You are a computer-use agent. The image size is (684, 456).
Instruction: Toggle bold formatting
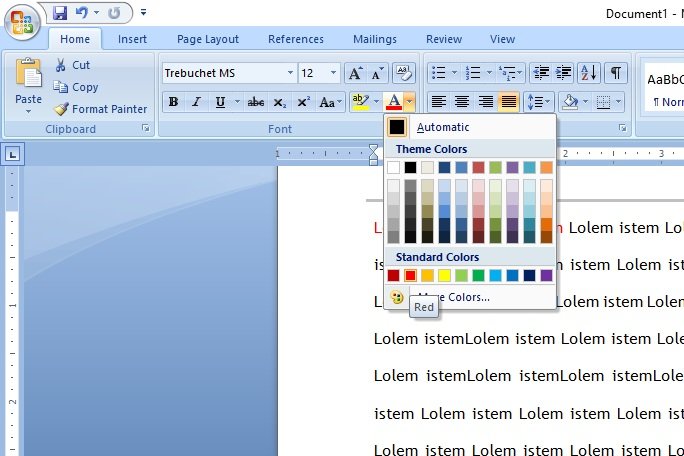[173, 102]
